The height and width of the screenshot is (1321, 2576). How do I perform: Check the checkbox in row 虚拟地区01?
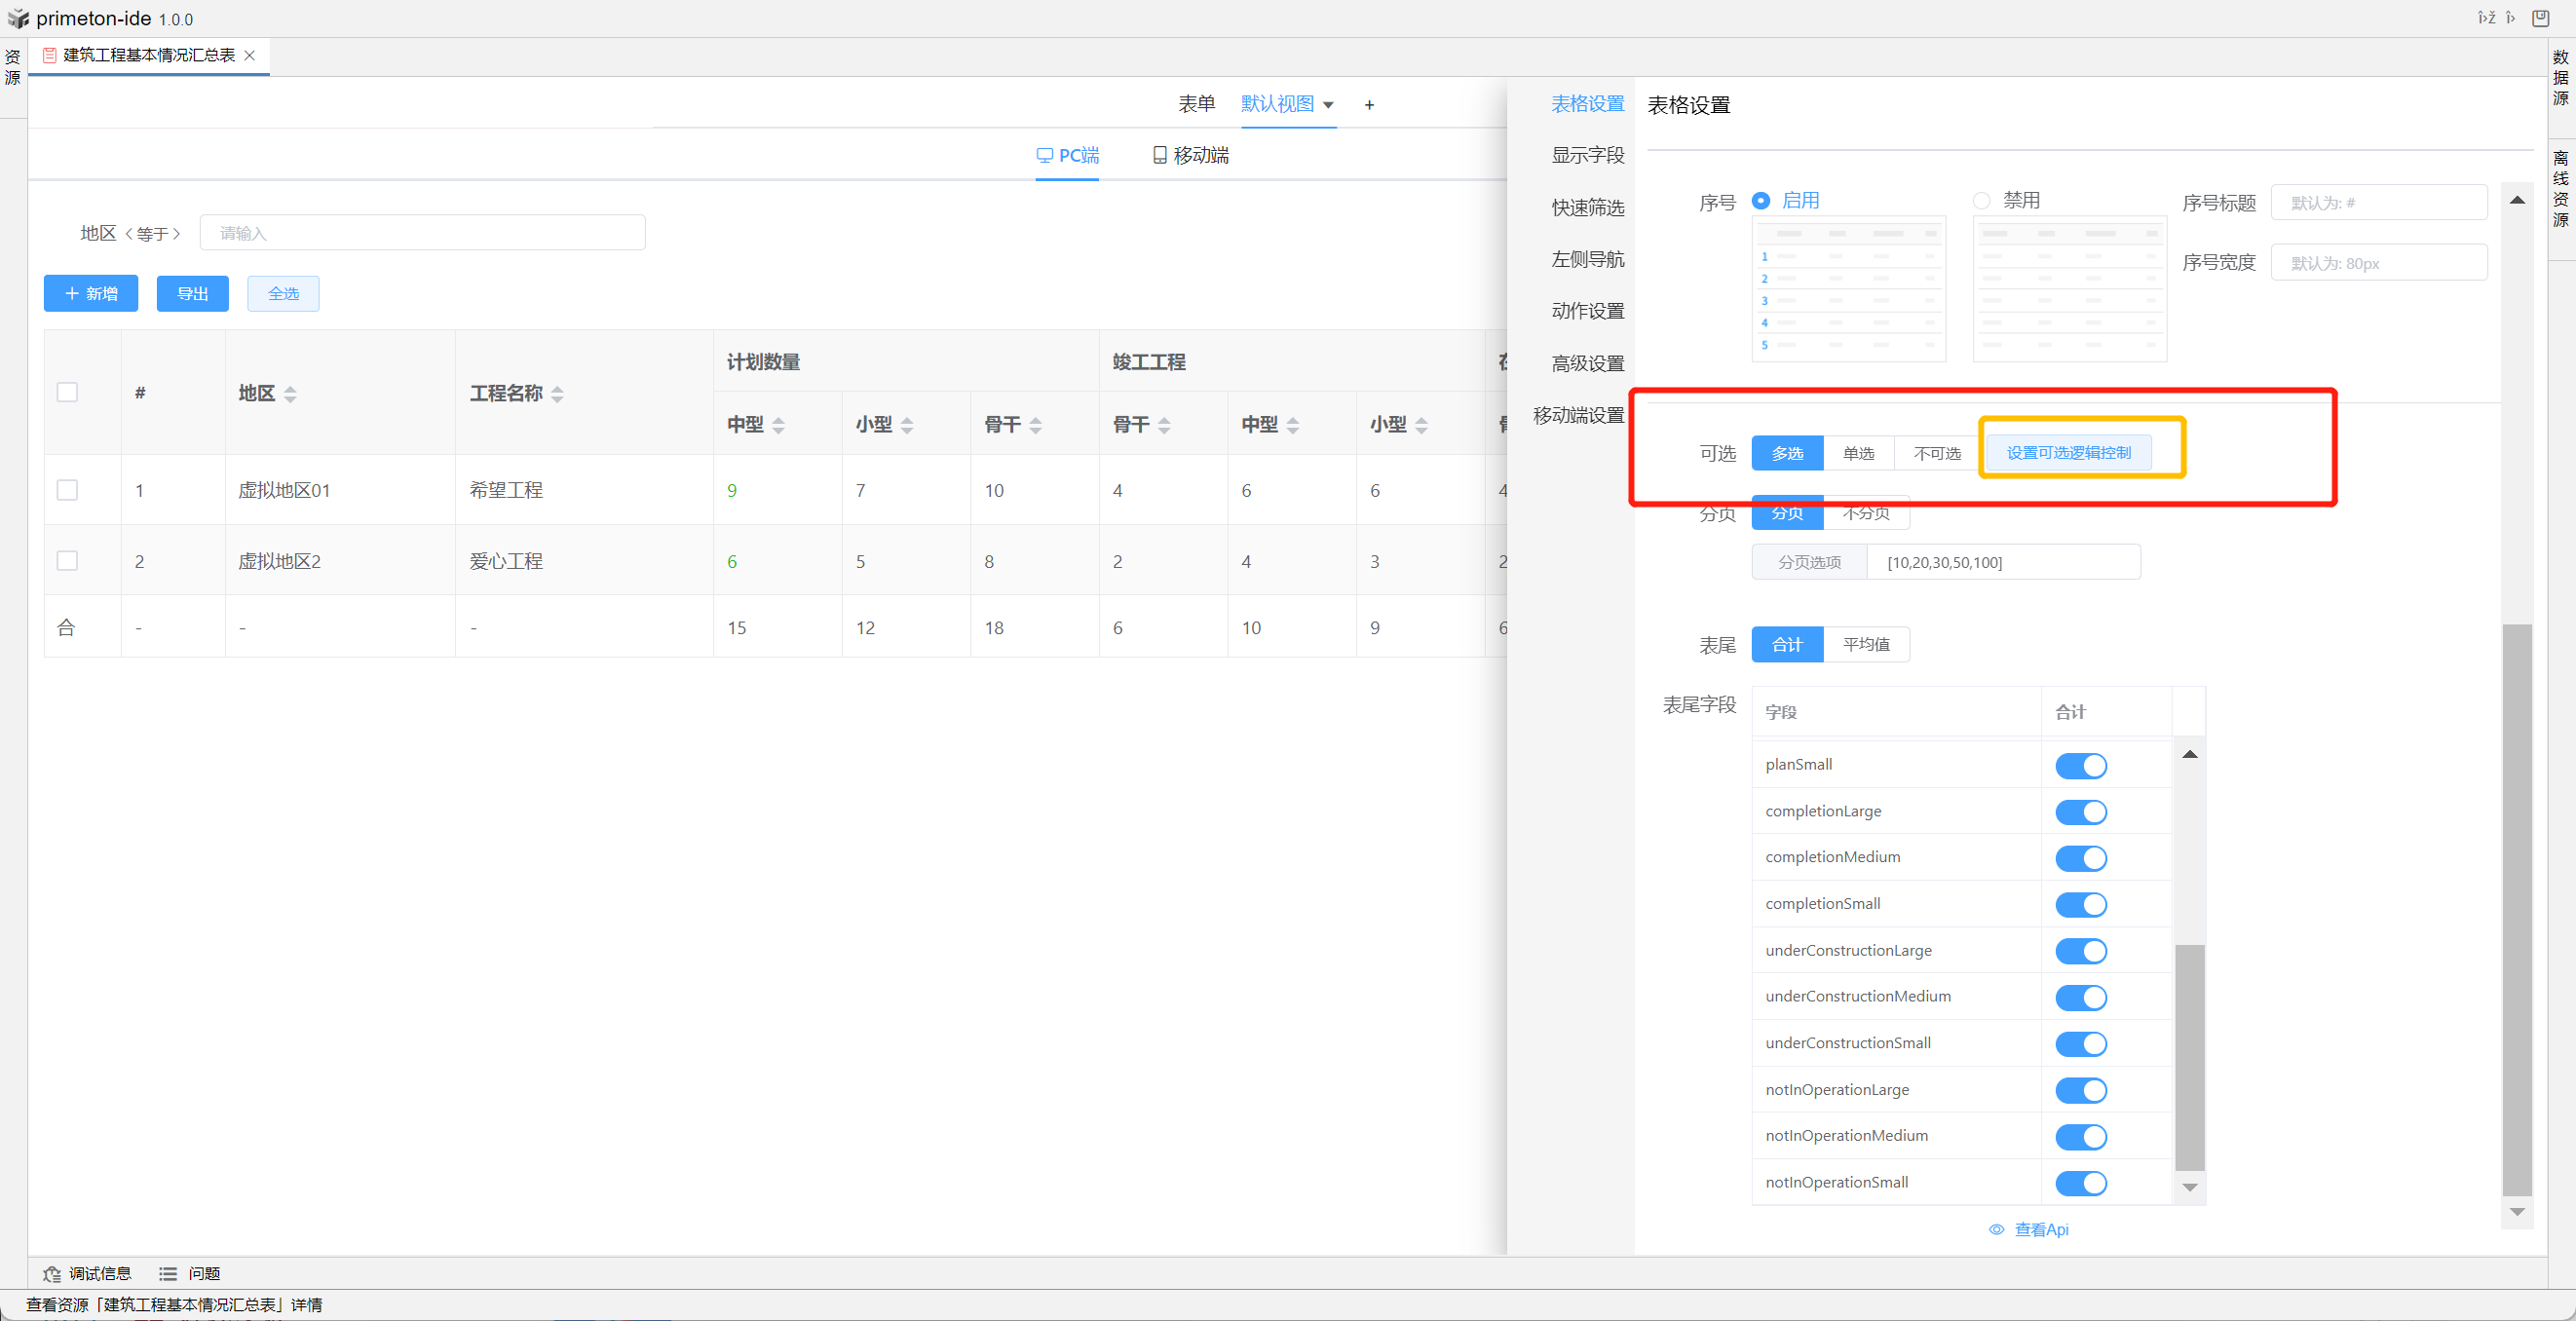coord(67,490)
